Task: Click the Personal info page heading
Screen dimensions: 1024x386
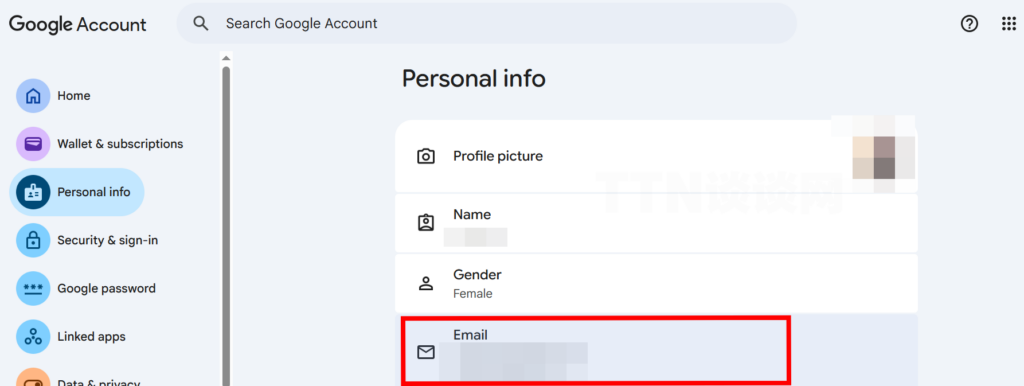Action: pos(473,79)
